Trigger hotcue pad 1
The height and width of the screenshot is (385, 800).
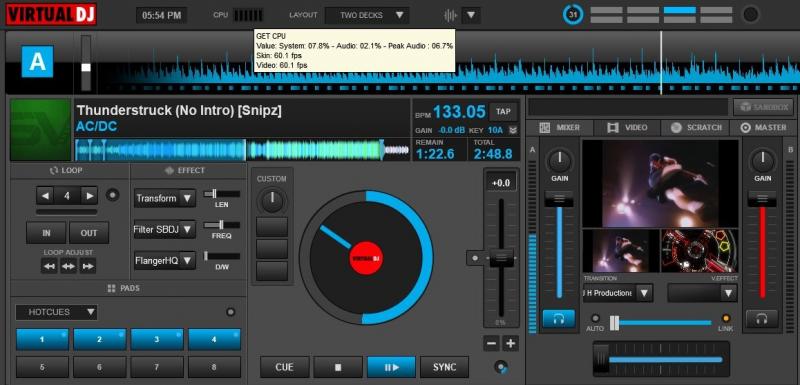(x=42, y=339)
